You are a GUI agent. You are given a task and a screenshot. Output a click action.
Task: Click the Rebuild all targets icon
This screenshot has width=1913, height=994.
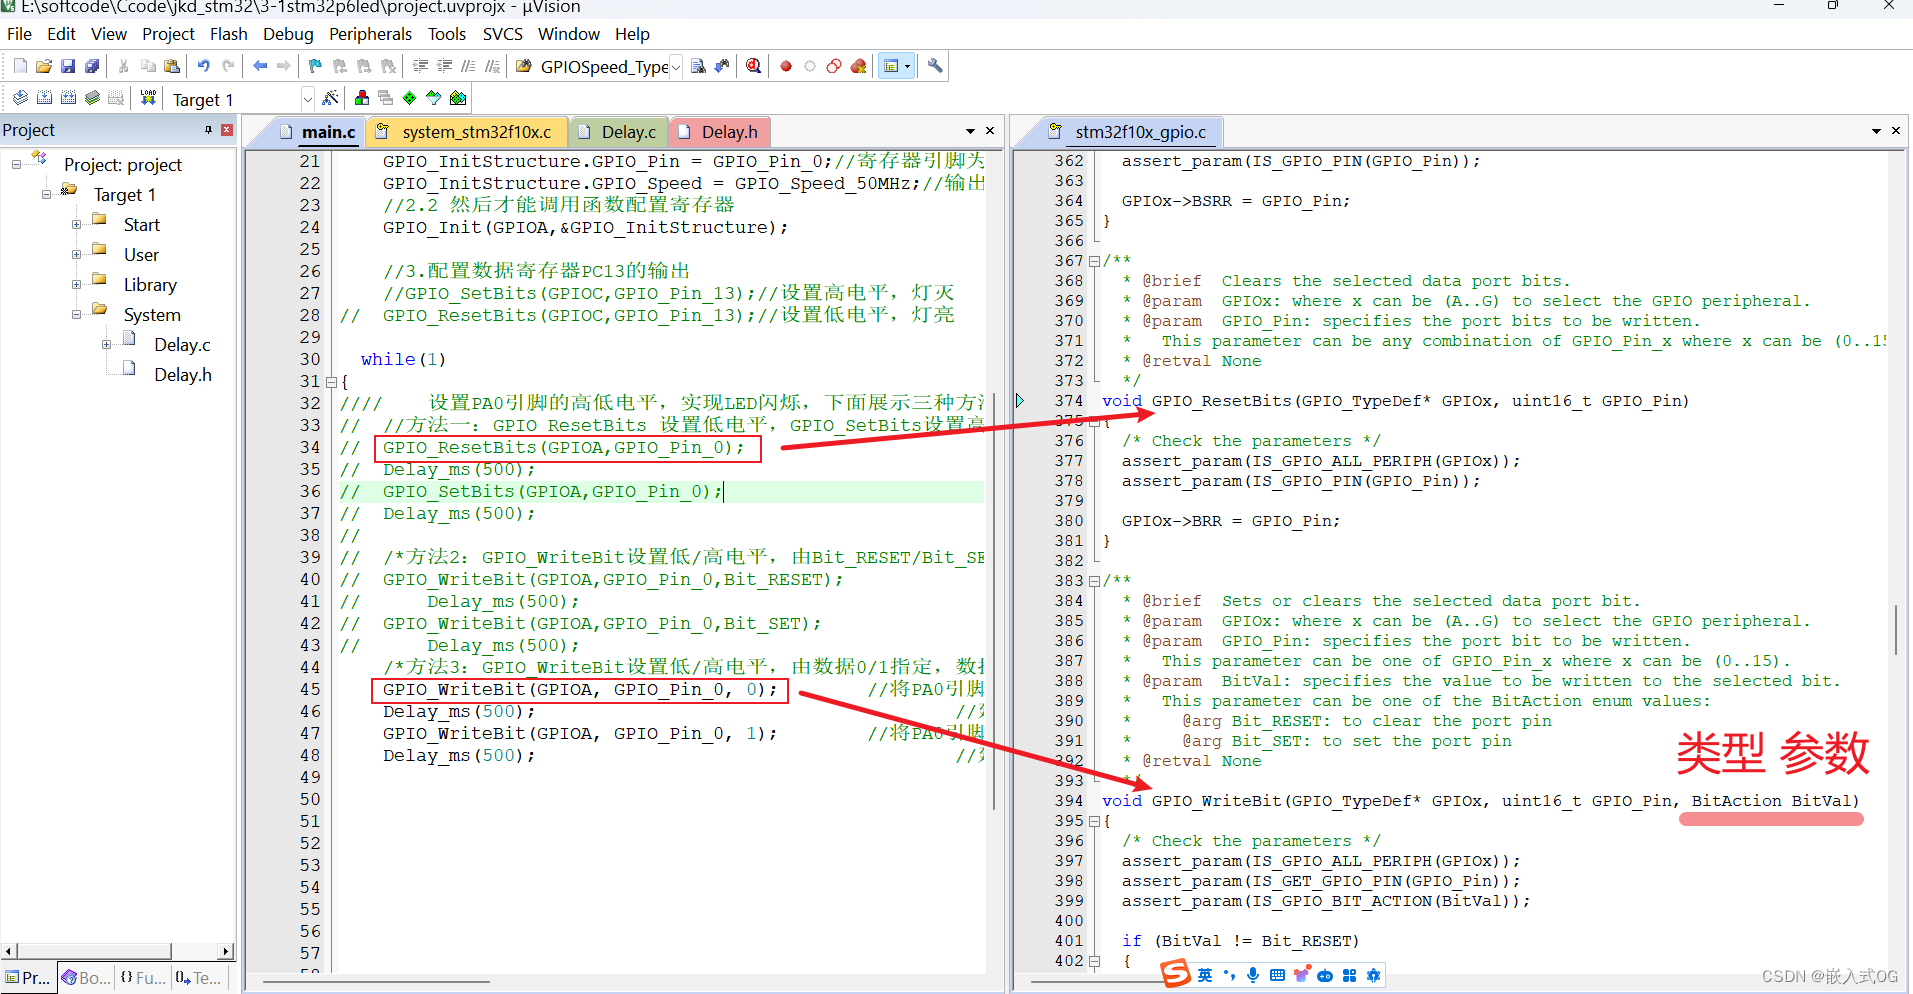click(x=68, y=98)
